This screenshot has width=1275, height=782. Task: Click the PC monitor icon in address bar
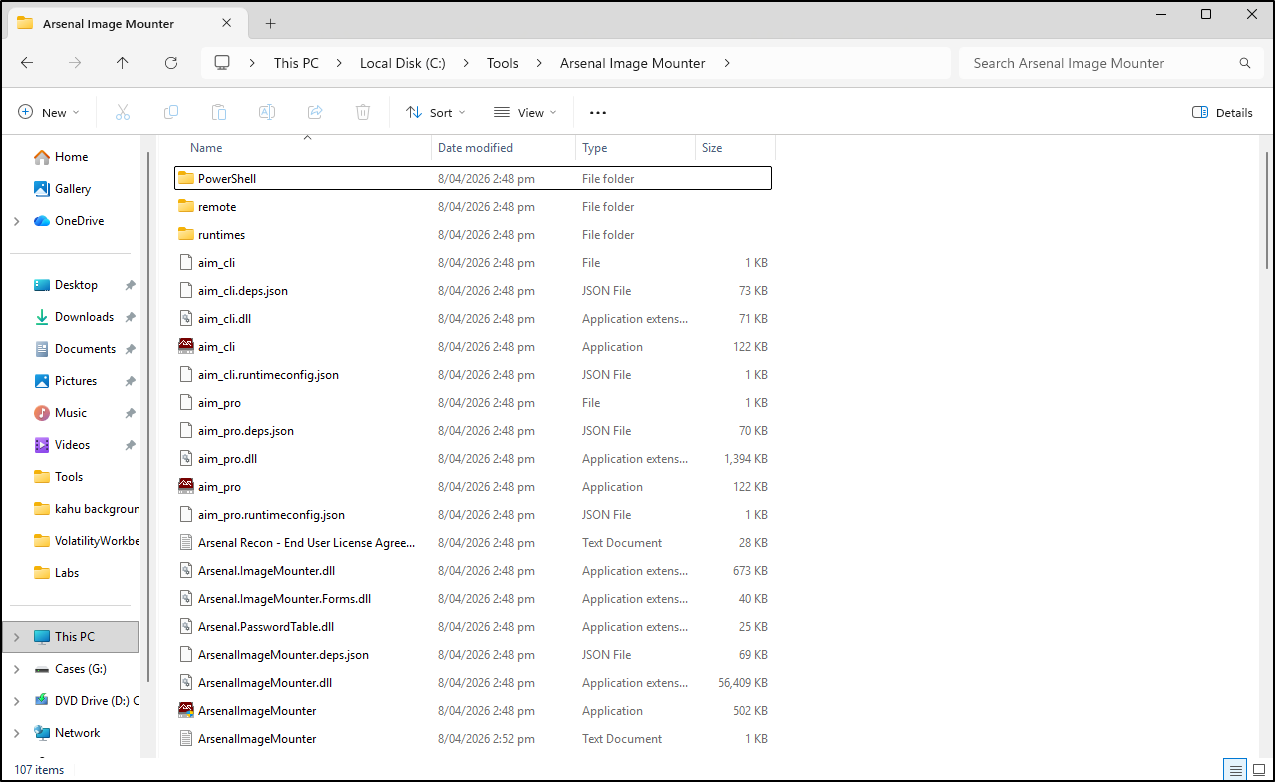pos(222,63)
